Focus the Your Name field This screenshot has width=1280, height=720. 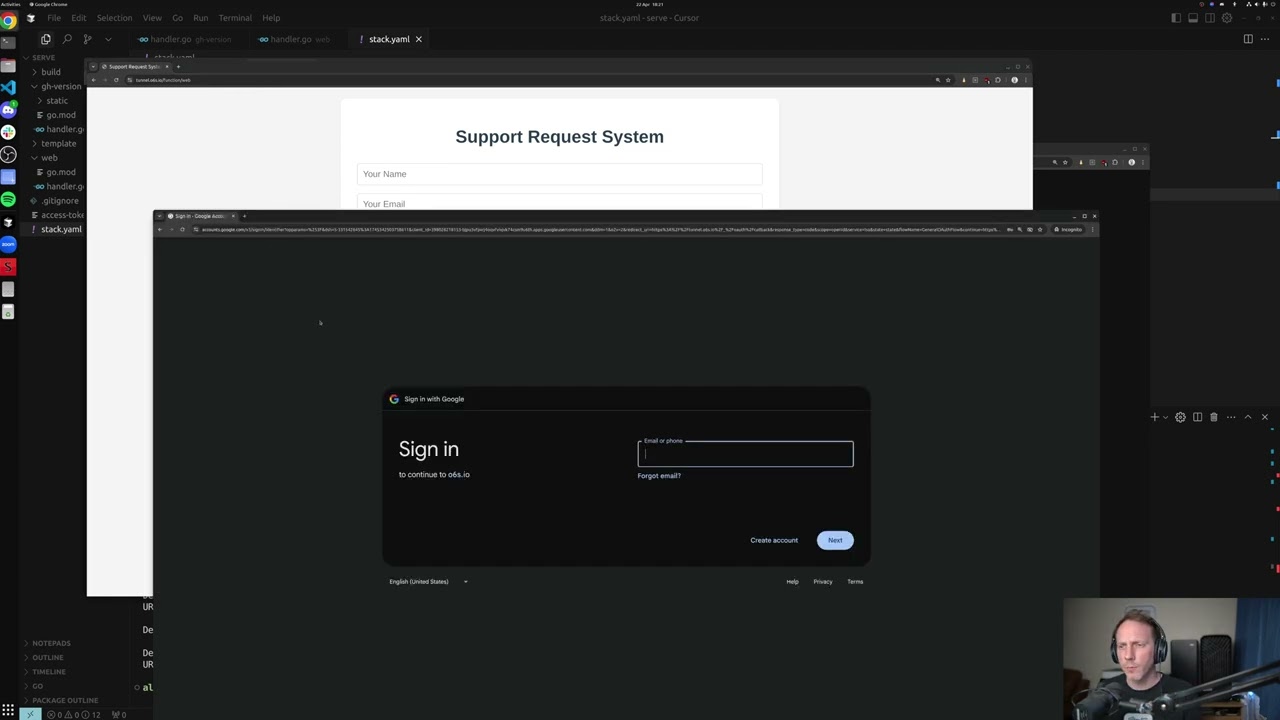[x=559, y=174]
